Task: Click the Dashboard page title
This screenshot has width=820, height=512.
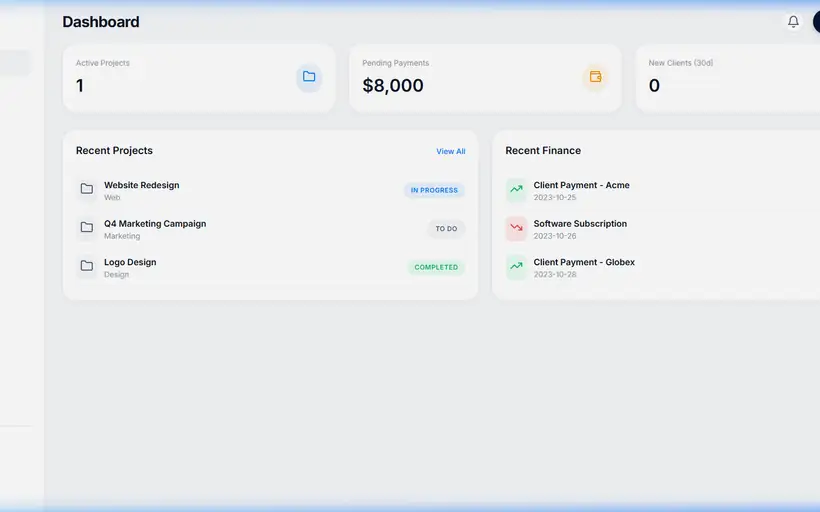Action: 101,22
